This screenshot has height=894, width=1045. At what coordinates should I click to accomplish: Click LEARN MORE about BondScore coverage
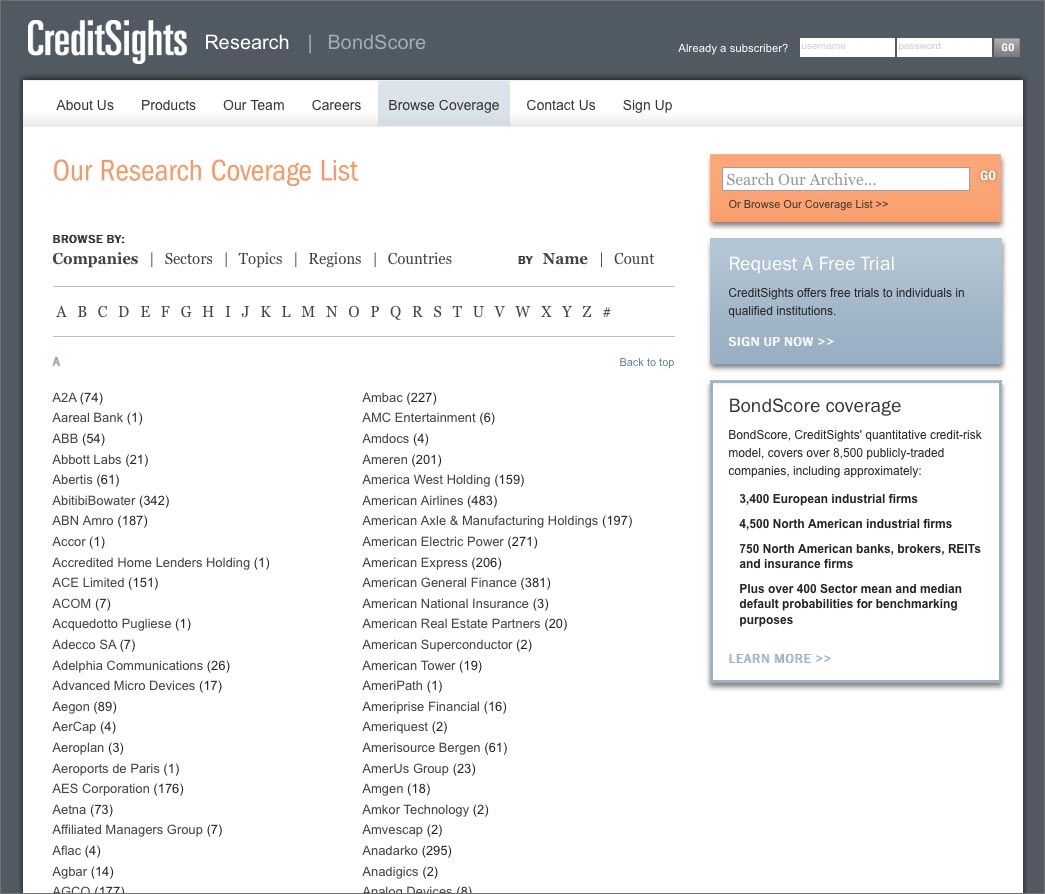pos(779,659)
